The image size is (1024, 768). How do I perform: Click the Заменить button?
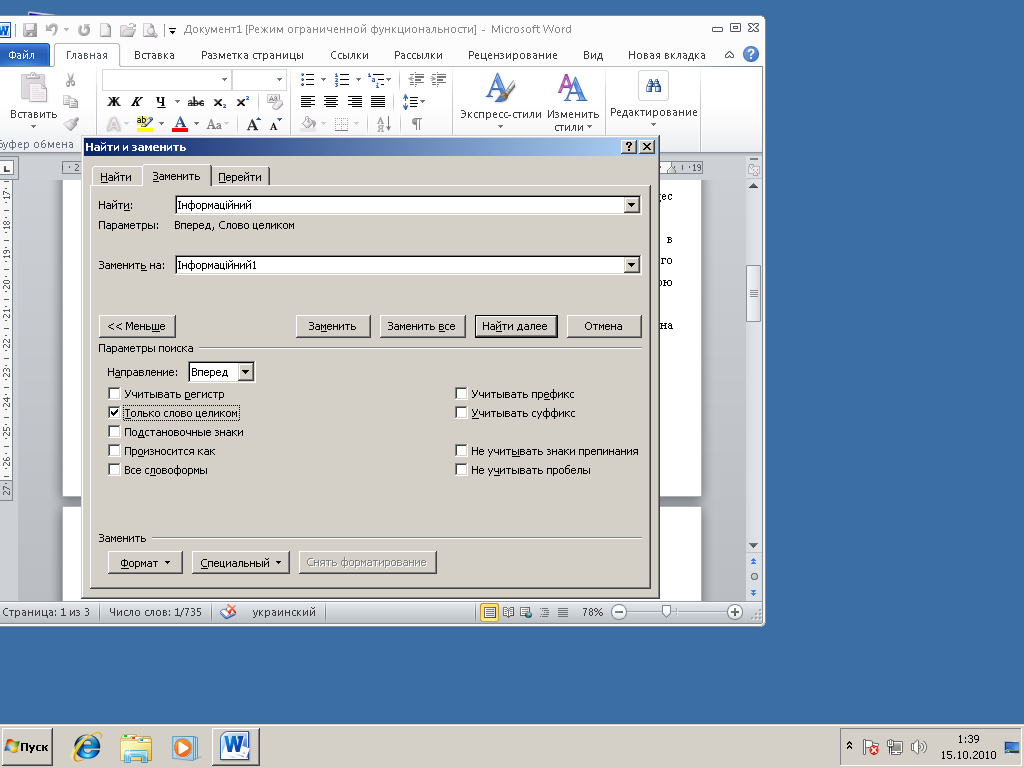(332, 326)
